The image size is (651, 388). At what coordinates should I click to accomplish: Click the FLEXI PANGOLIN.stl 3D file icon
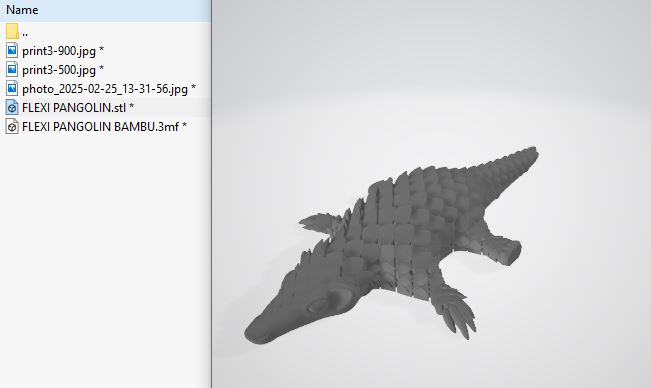click(x=12, y=107)
